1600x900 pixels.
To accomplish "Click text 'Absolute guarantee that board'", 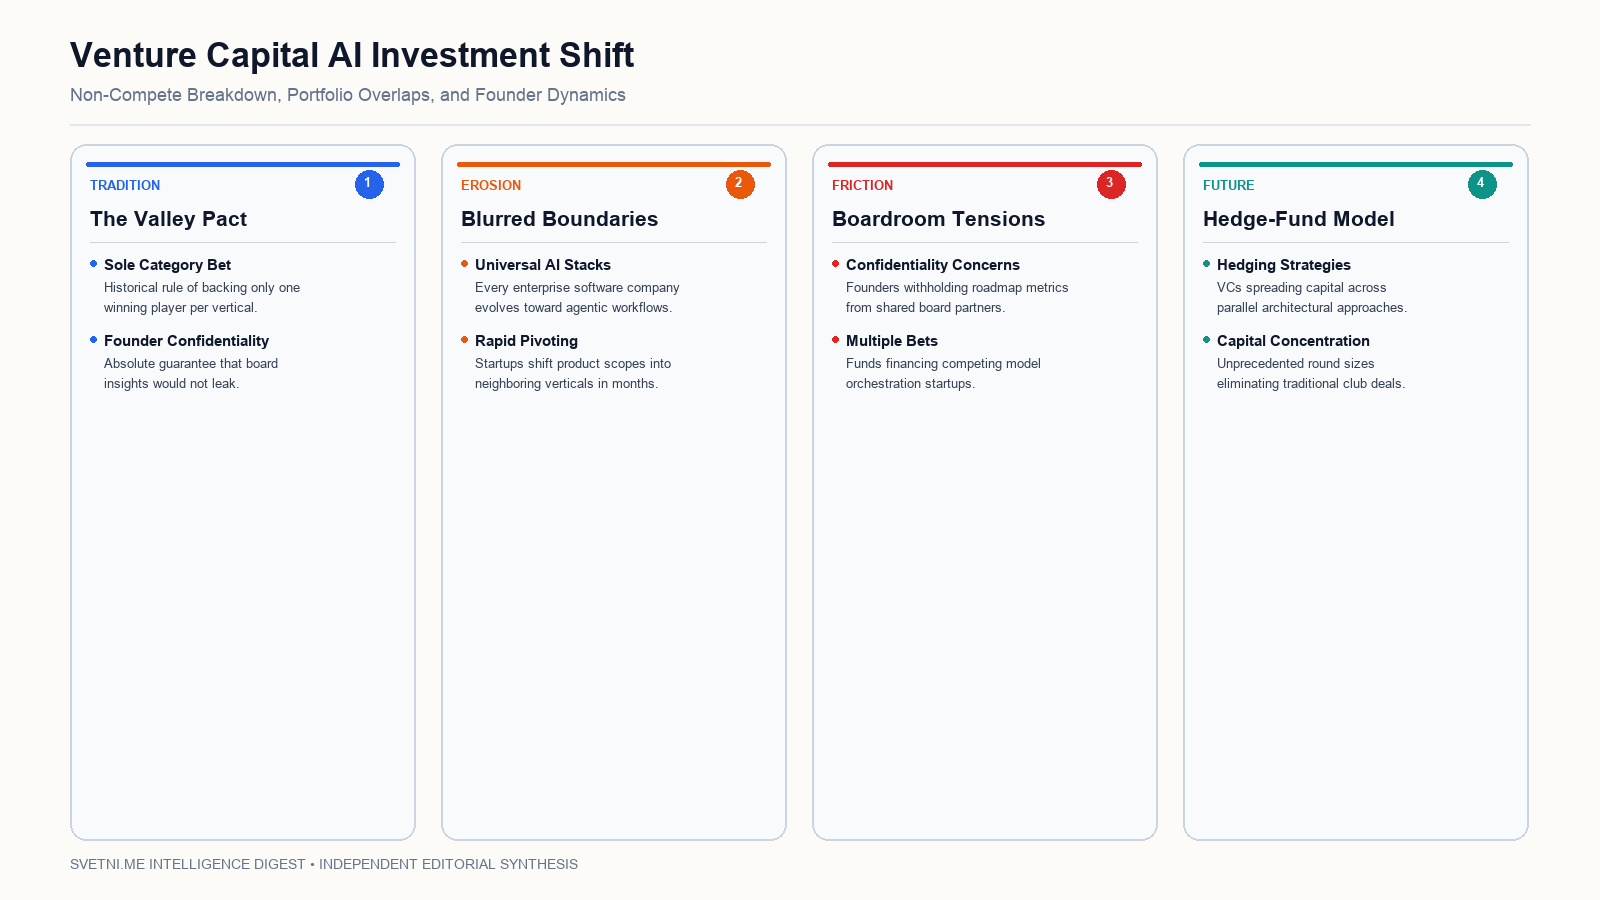I will 191,364.
